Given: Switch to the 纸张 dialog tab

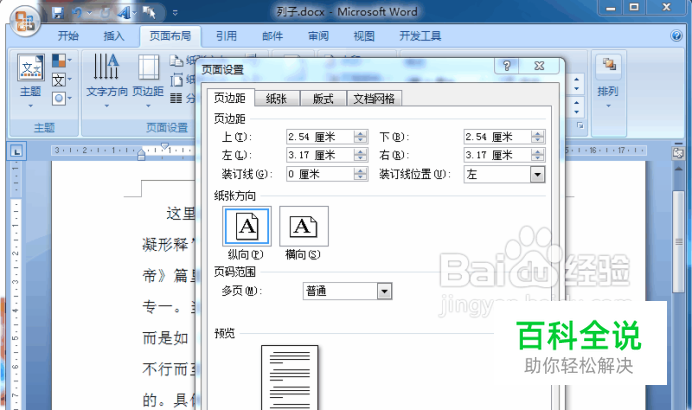Looking at the screenshot, I should pyautogui.click(x=277, y=98).
